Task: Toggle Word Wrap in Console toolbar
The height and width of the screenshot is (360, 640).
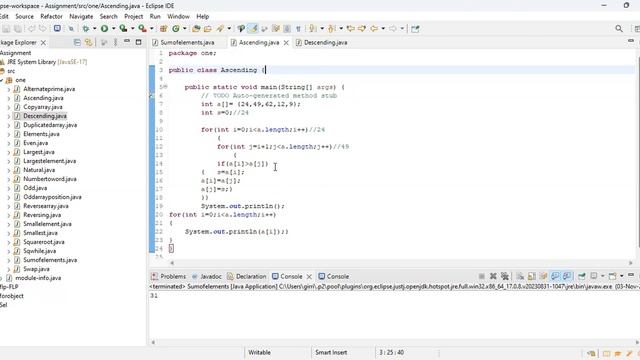Action: tap(543, 276)
